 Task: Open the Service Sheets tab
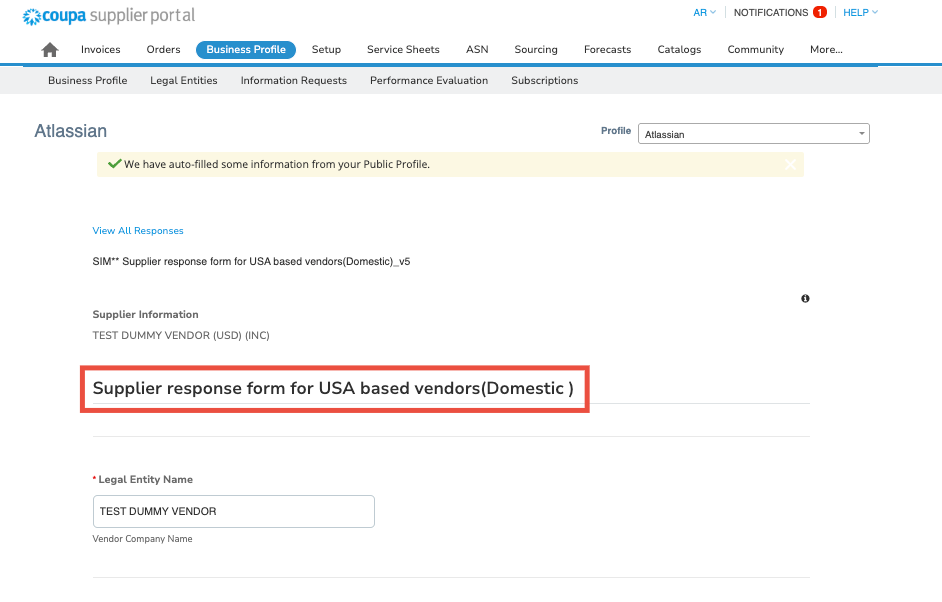coord(403,50)
